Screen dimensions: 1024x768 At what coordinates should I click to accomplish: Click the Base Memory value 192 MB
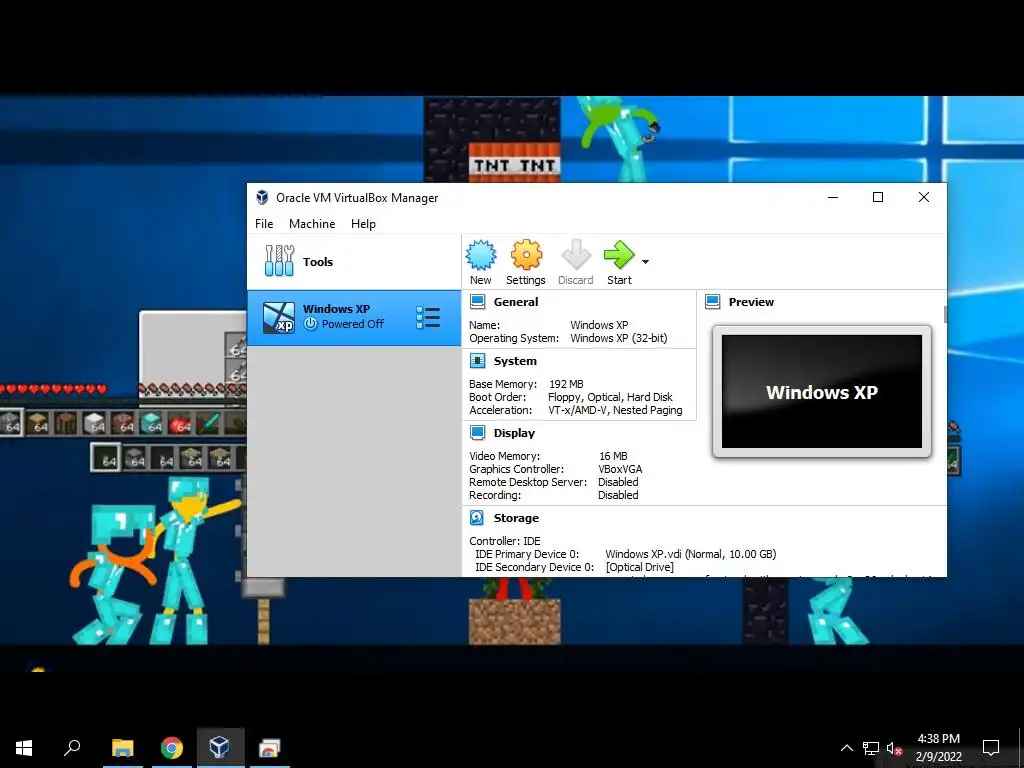pyautogui.click(x=566, y=384)
